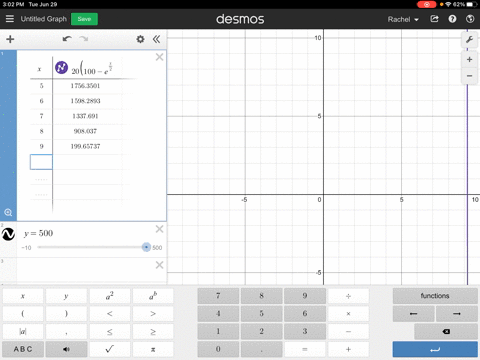Open the hamburger menu
The width and height of the screenshot is (480, 360).
click(x=10, y=19)
